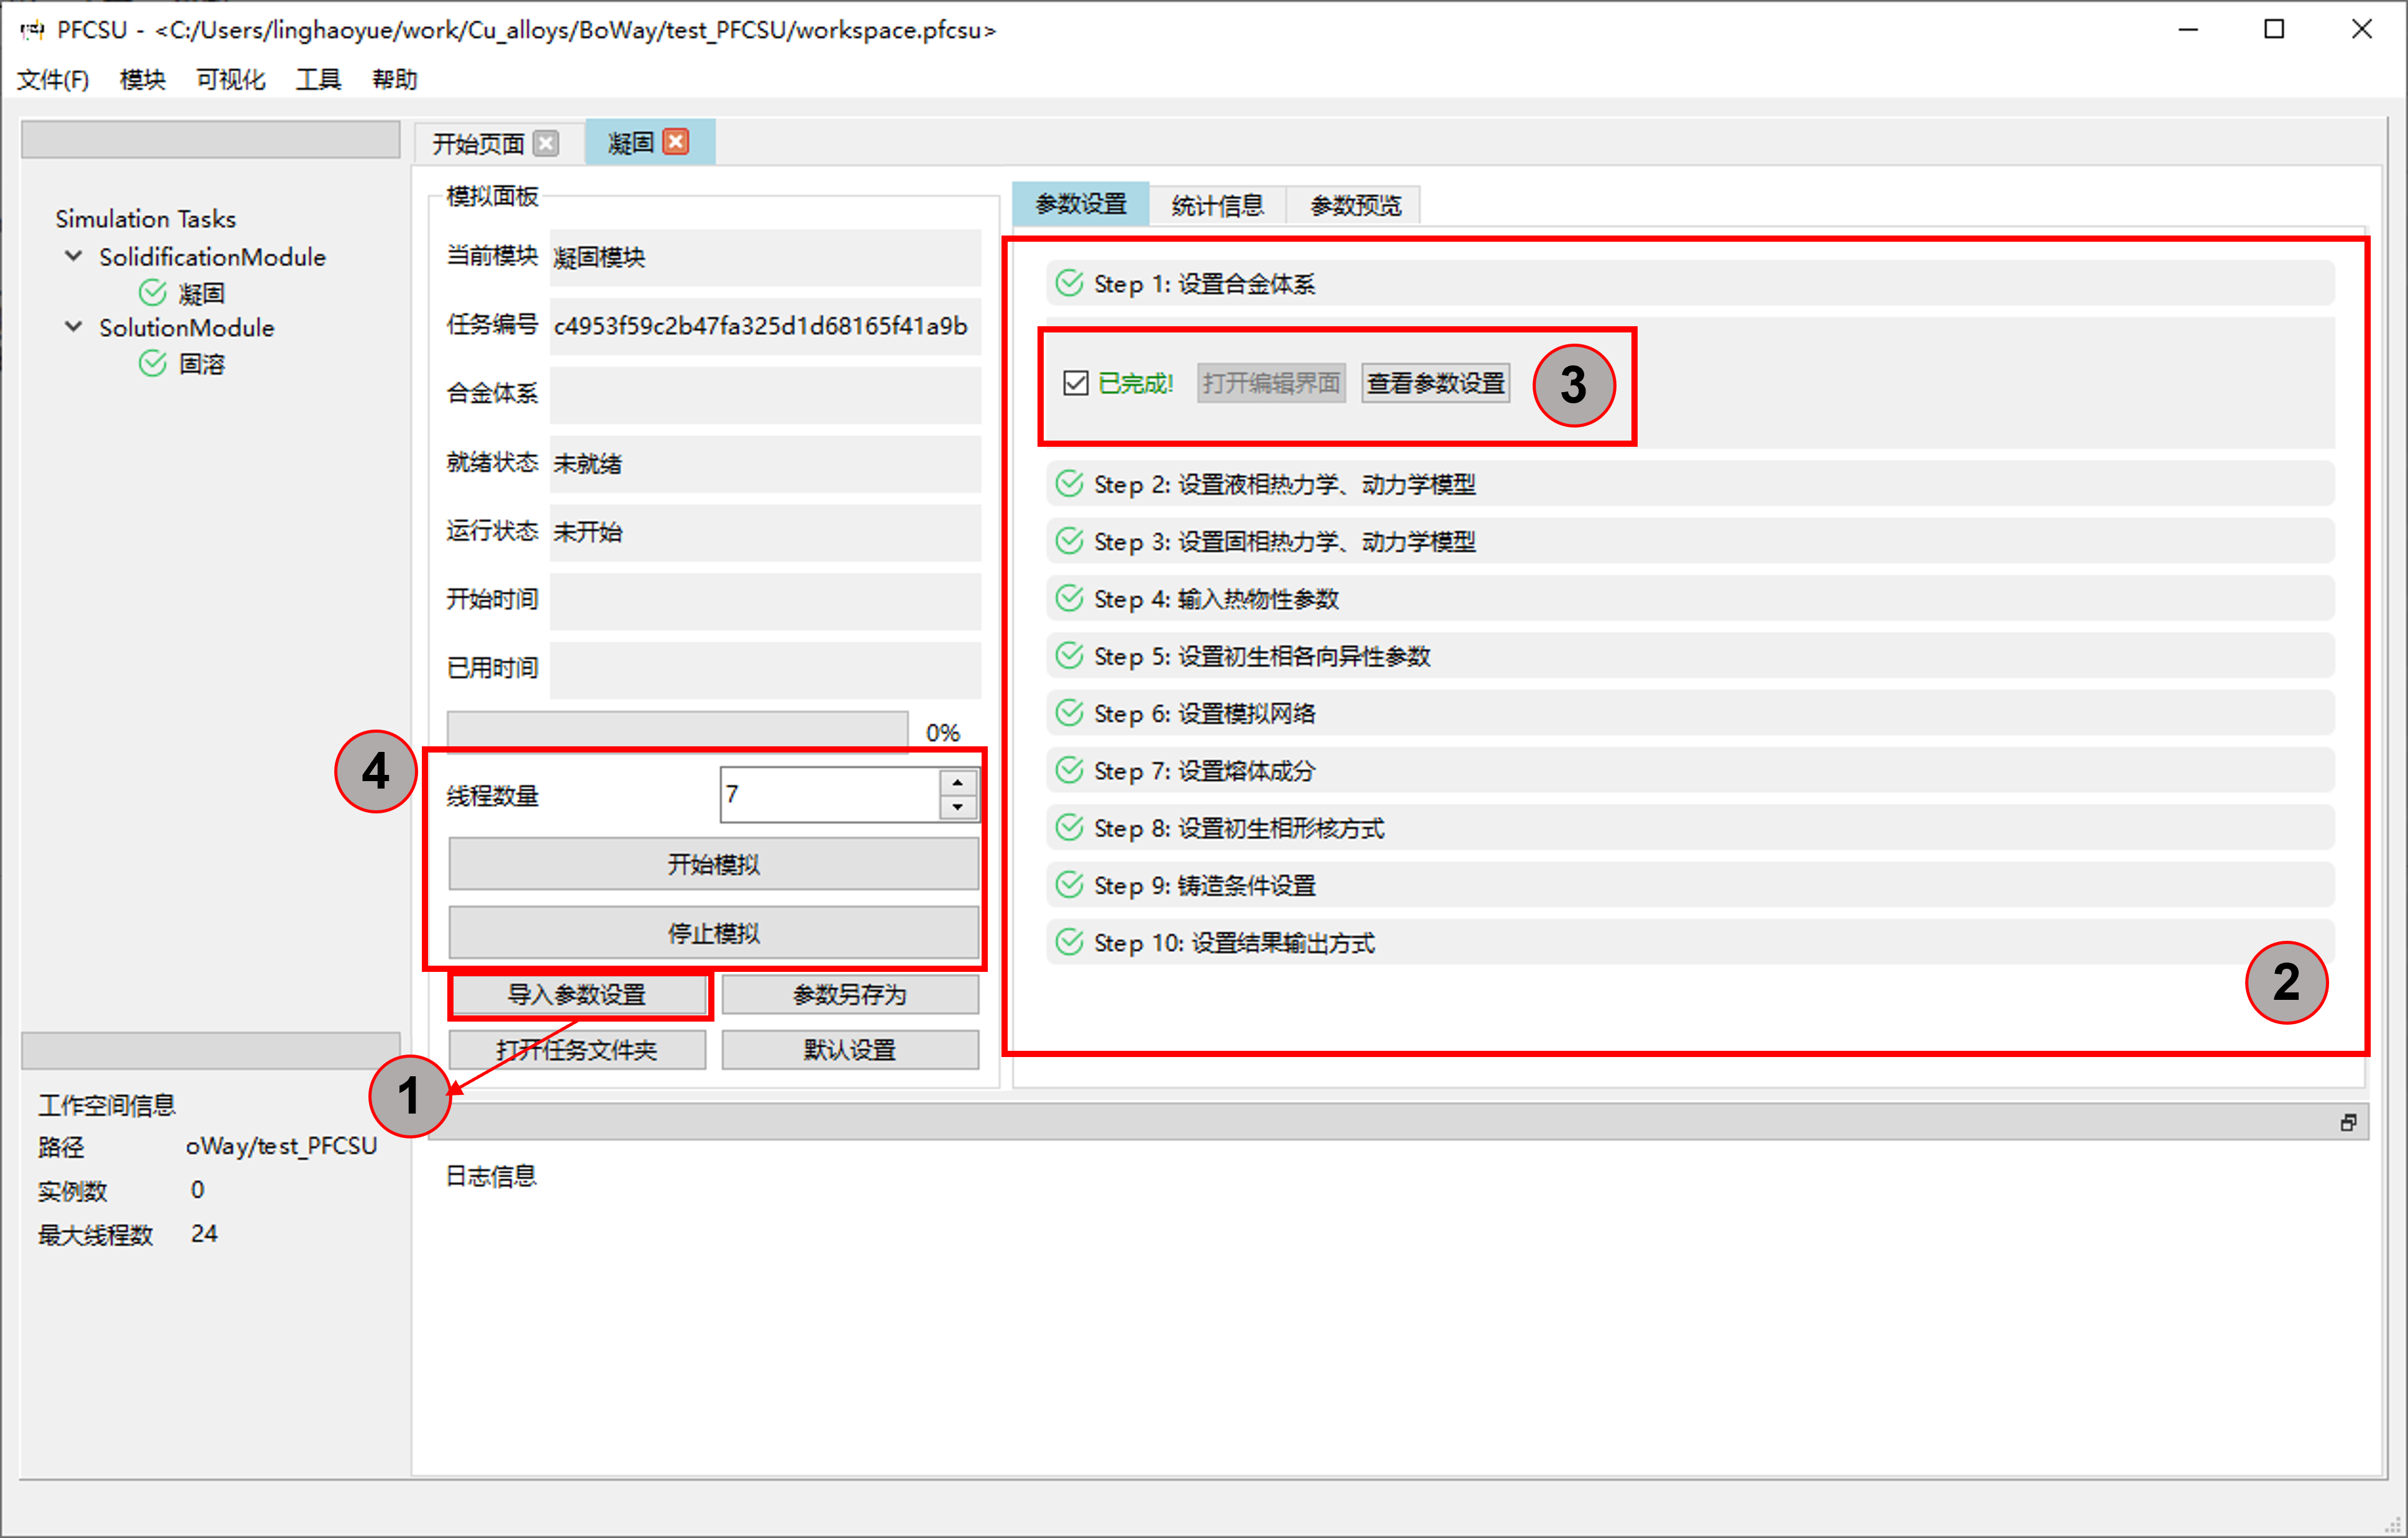Viewport: 2408px width, 1538px height.
Task: Close the 开始页面 tab
Action: [546, 143]
